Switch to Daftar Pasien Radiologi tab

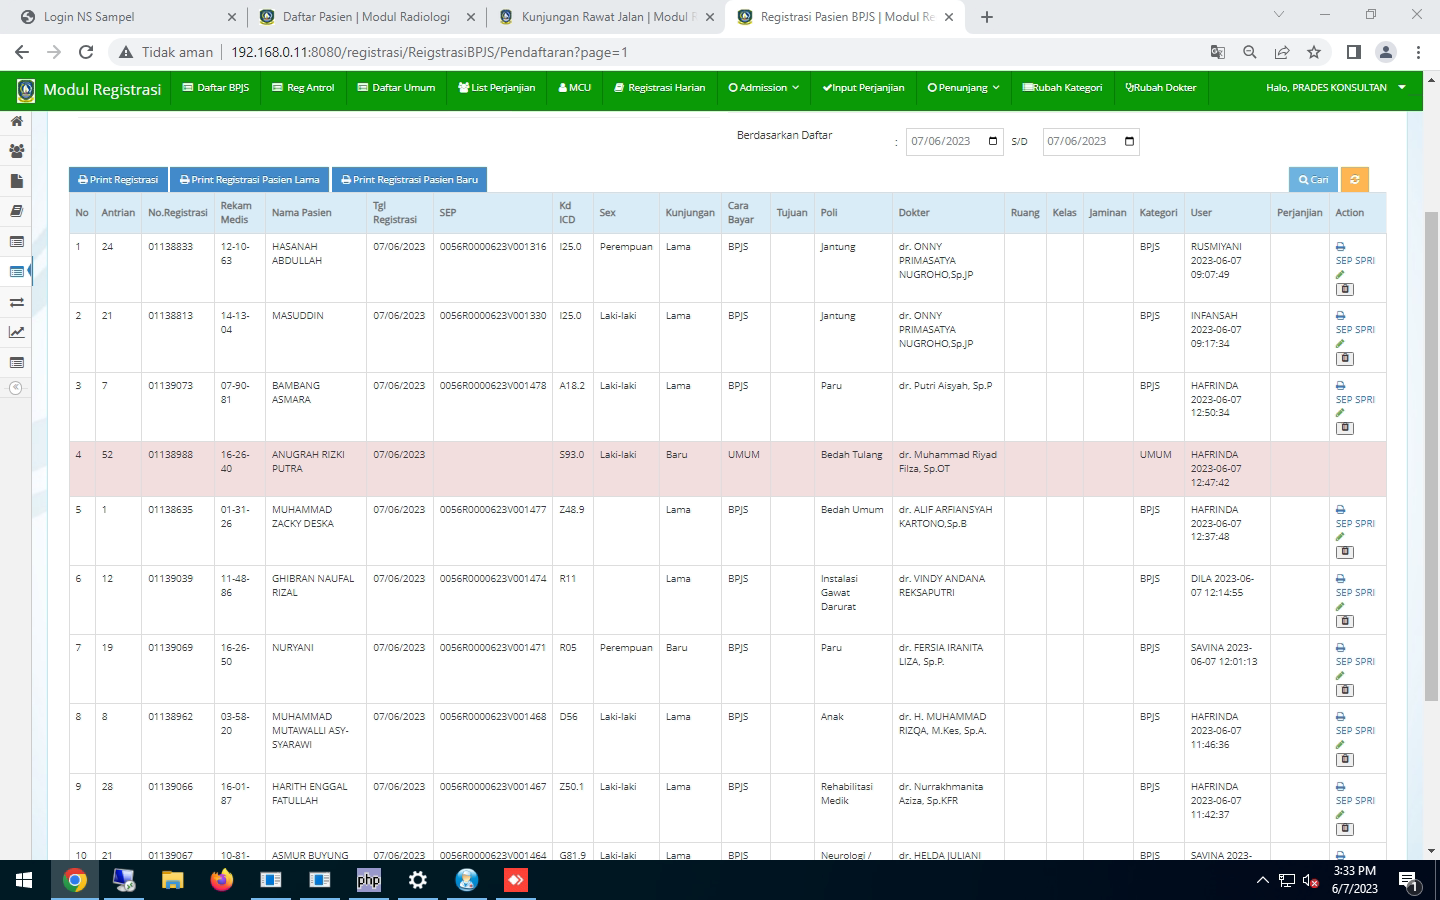coord(365,17)
